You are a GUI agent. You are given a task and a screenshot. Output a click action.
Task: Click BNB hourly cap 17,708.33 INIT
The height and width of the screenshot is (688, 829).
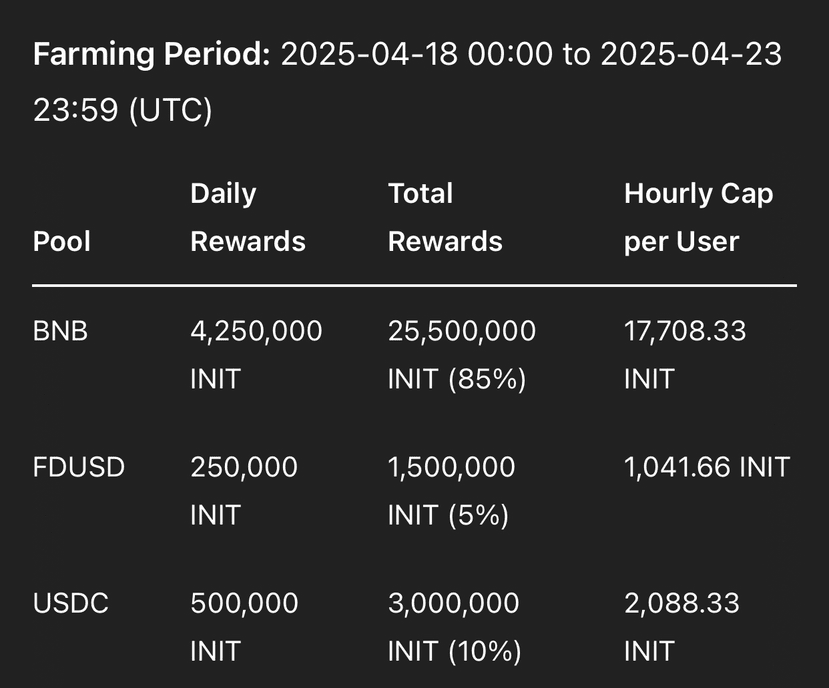pyautogui.click(x=685, y=353)
